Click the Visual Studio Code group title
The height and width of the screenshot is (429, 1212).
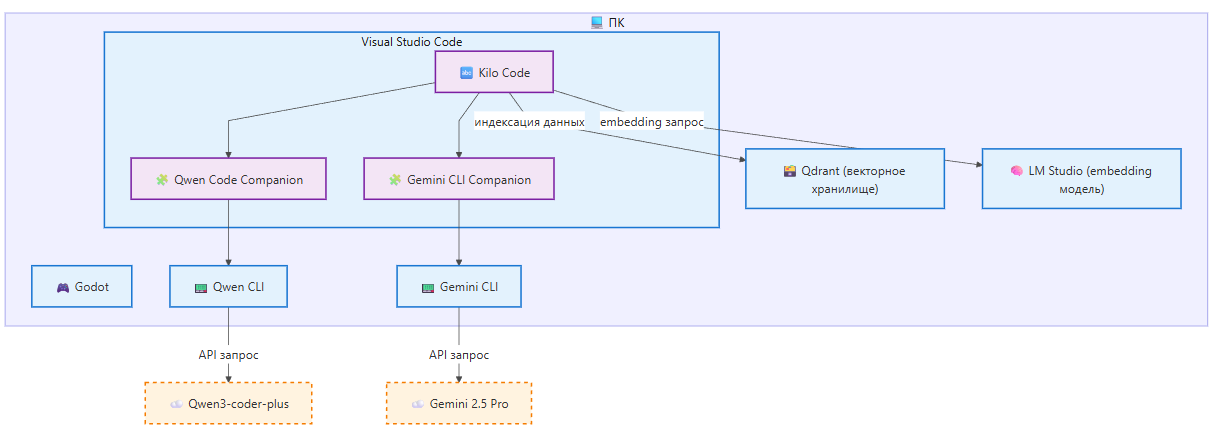[412, 41]
